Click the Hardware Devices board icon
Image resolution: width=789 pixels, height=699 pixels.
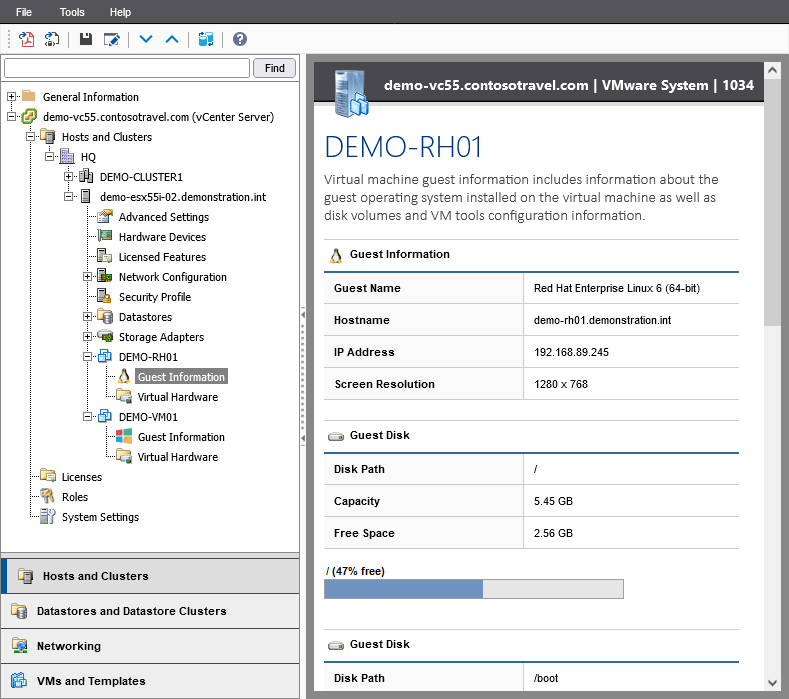click(x=105, y=236)
